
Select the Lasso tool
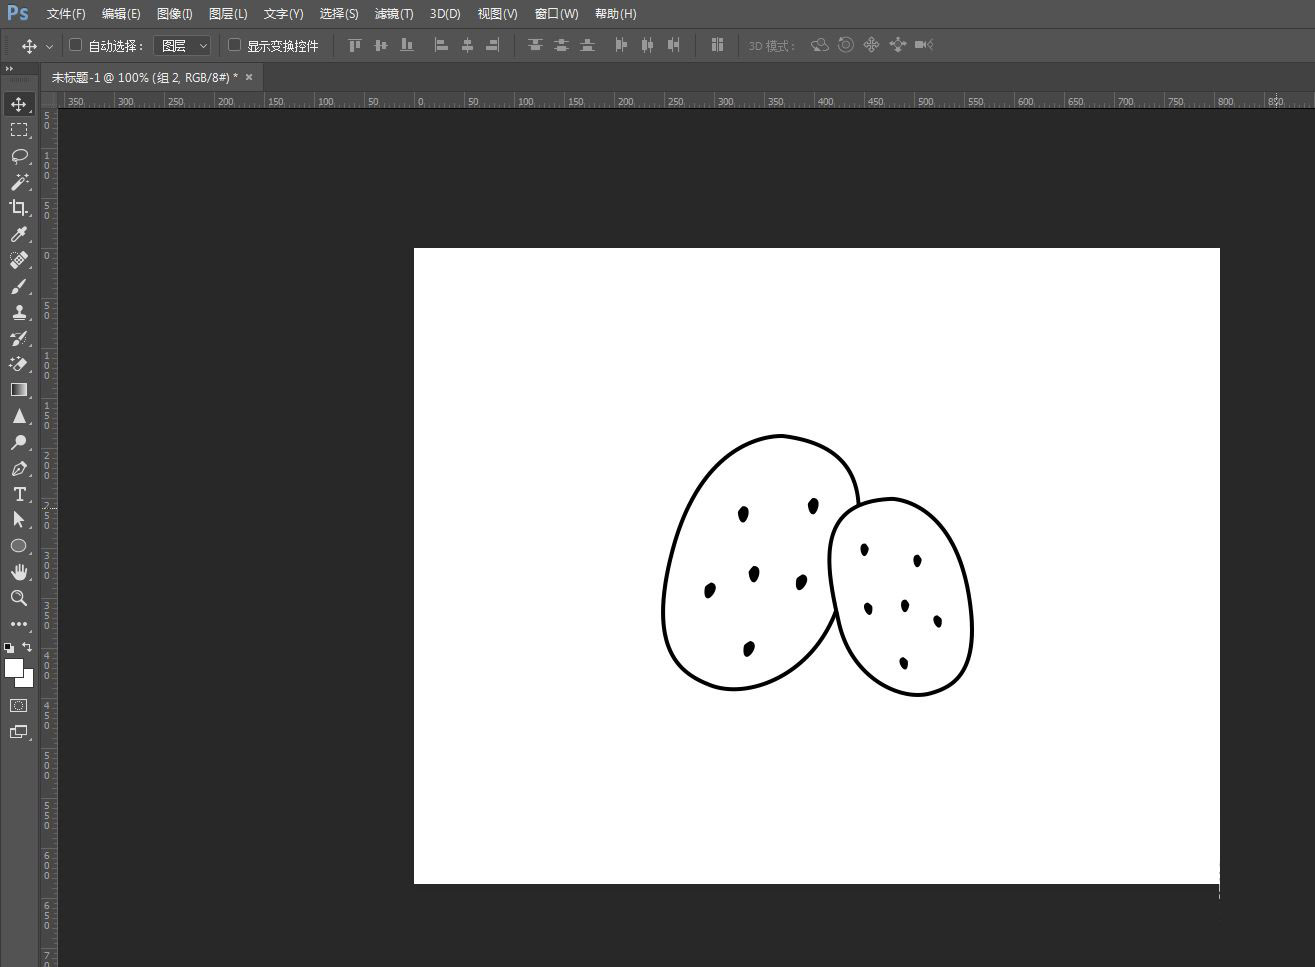[18, 156]
